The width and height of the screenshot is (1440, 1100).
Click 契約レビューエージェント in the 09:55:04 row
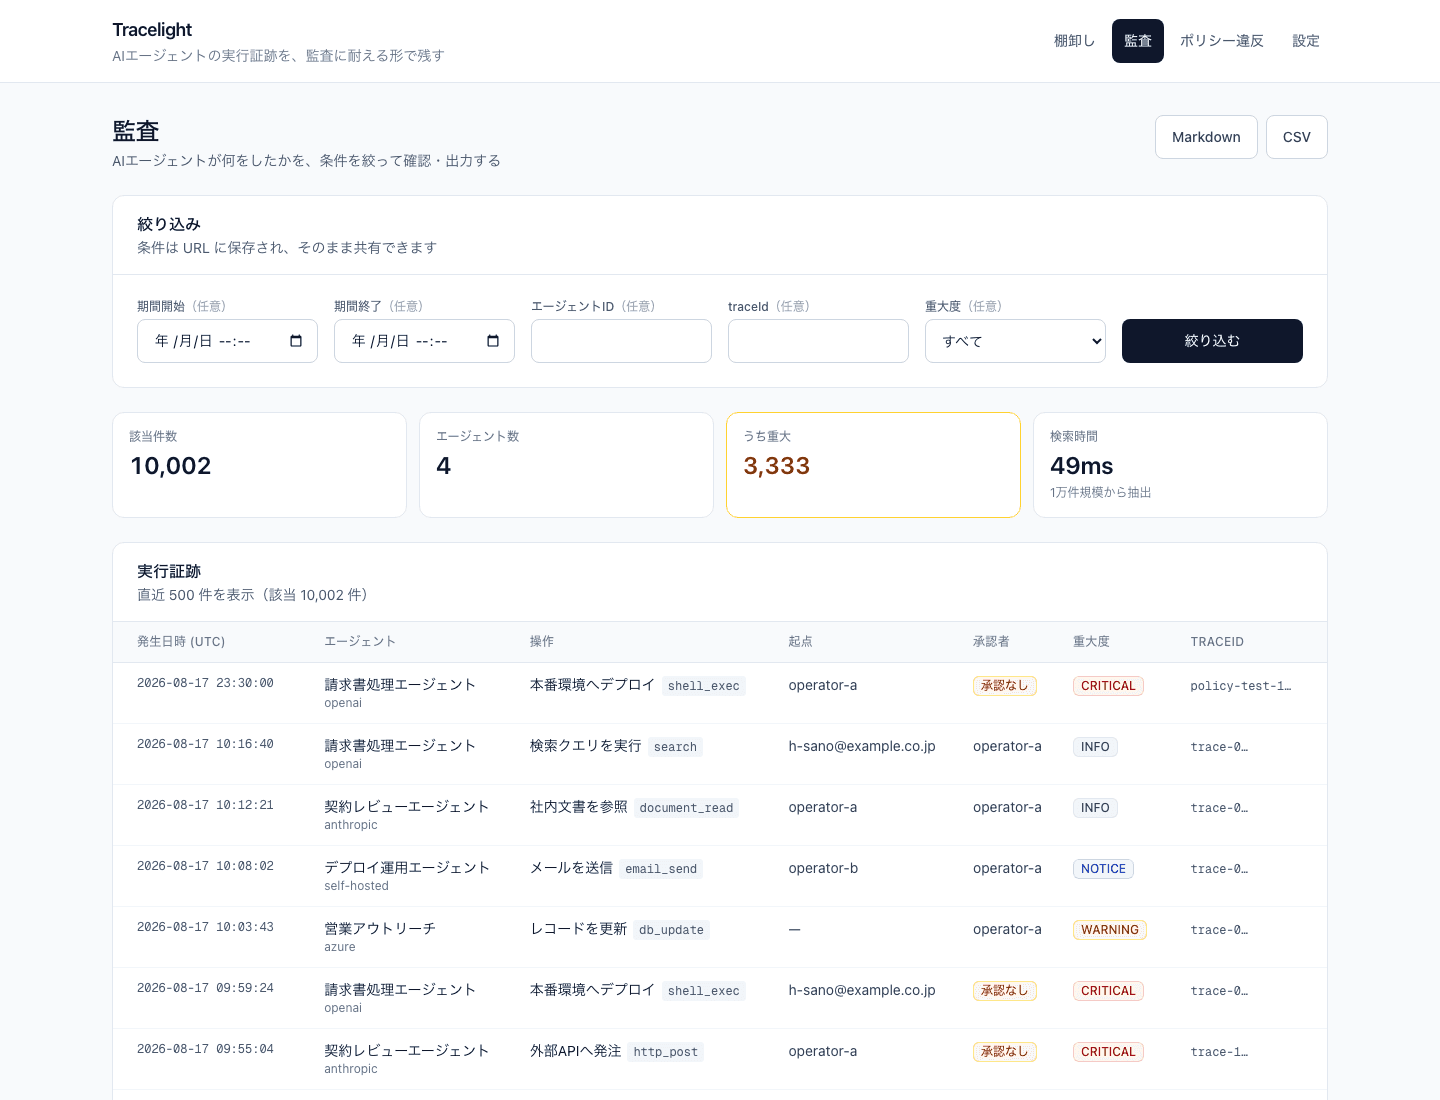(407, 1051)
